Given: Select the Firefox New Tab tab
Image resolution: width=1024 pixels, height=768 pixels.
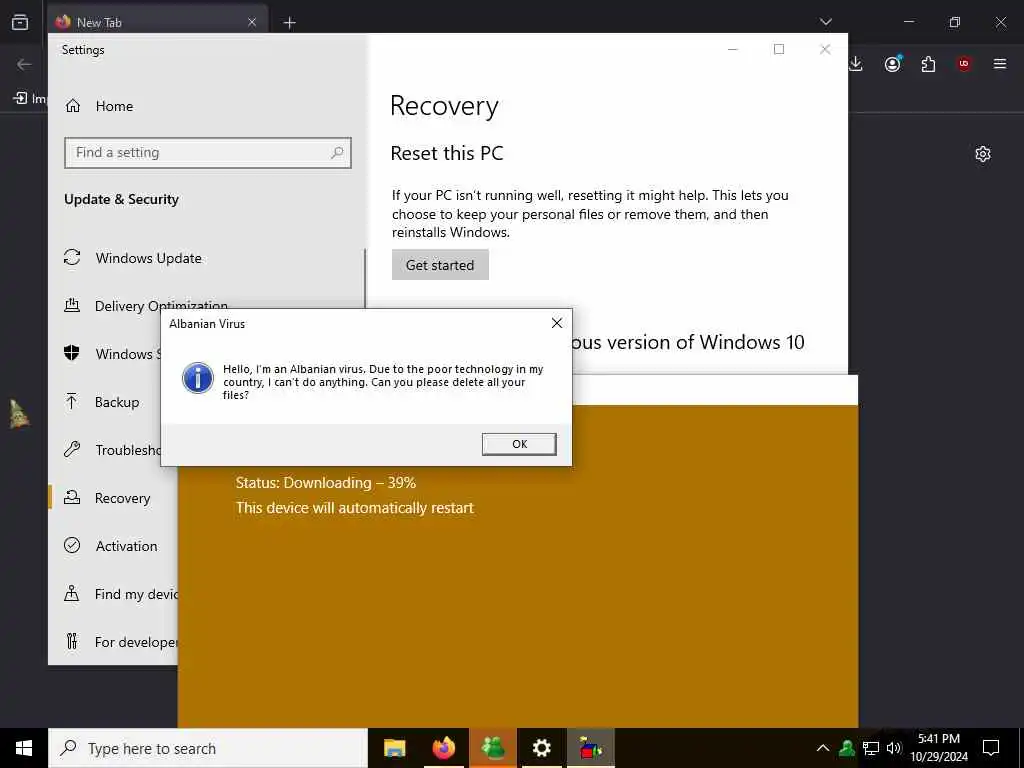Looking at the screenshot, I should click(x=158, y=22).
